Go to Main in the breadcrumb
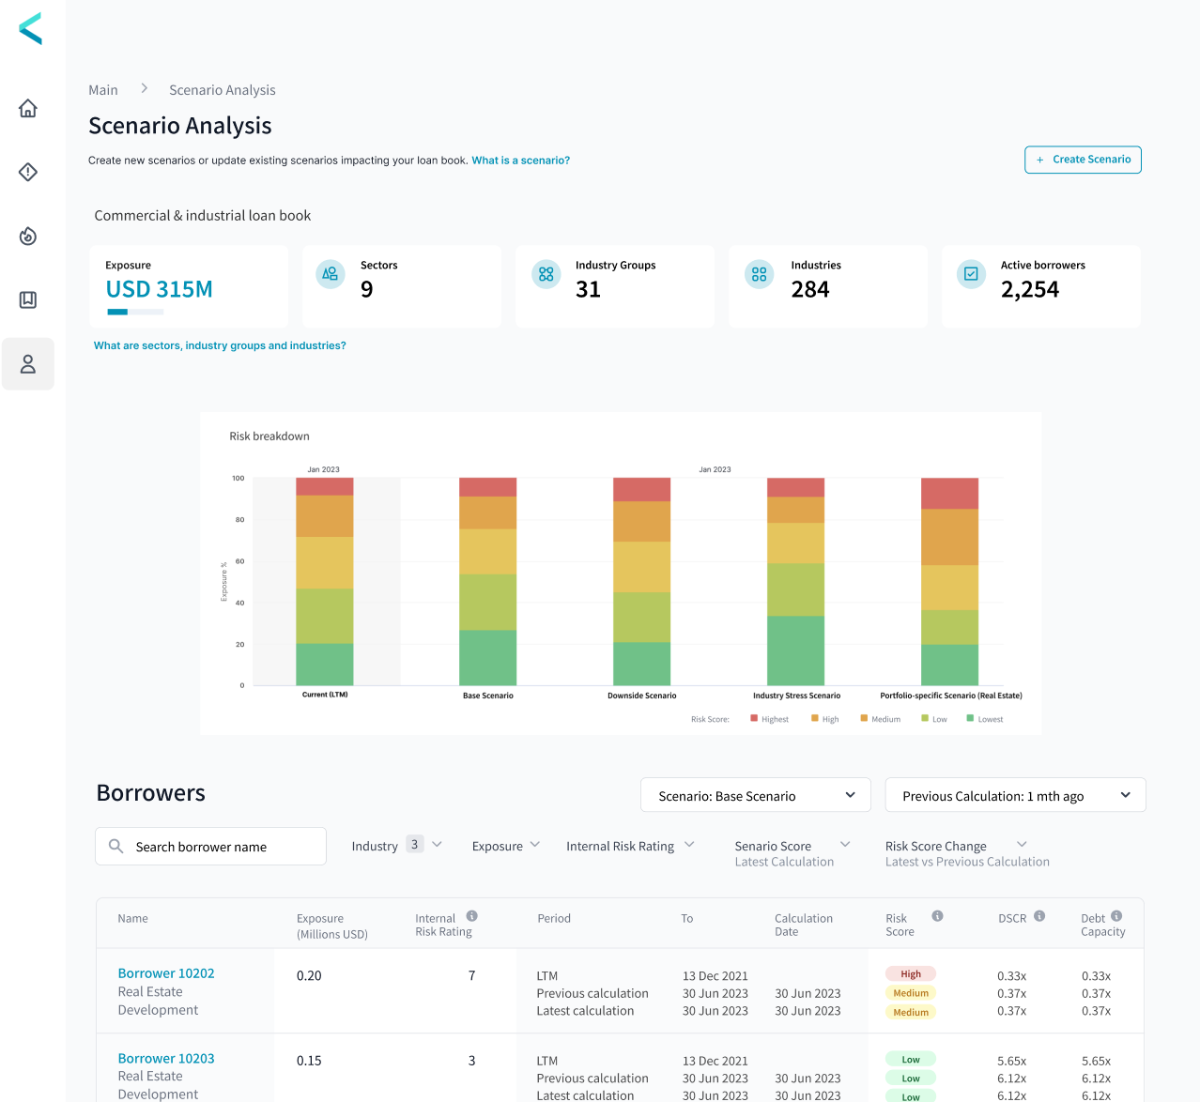The width and height of the screenshot is (1200, 1102). (103, 90)
